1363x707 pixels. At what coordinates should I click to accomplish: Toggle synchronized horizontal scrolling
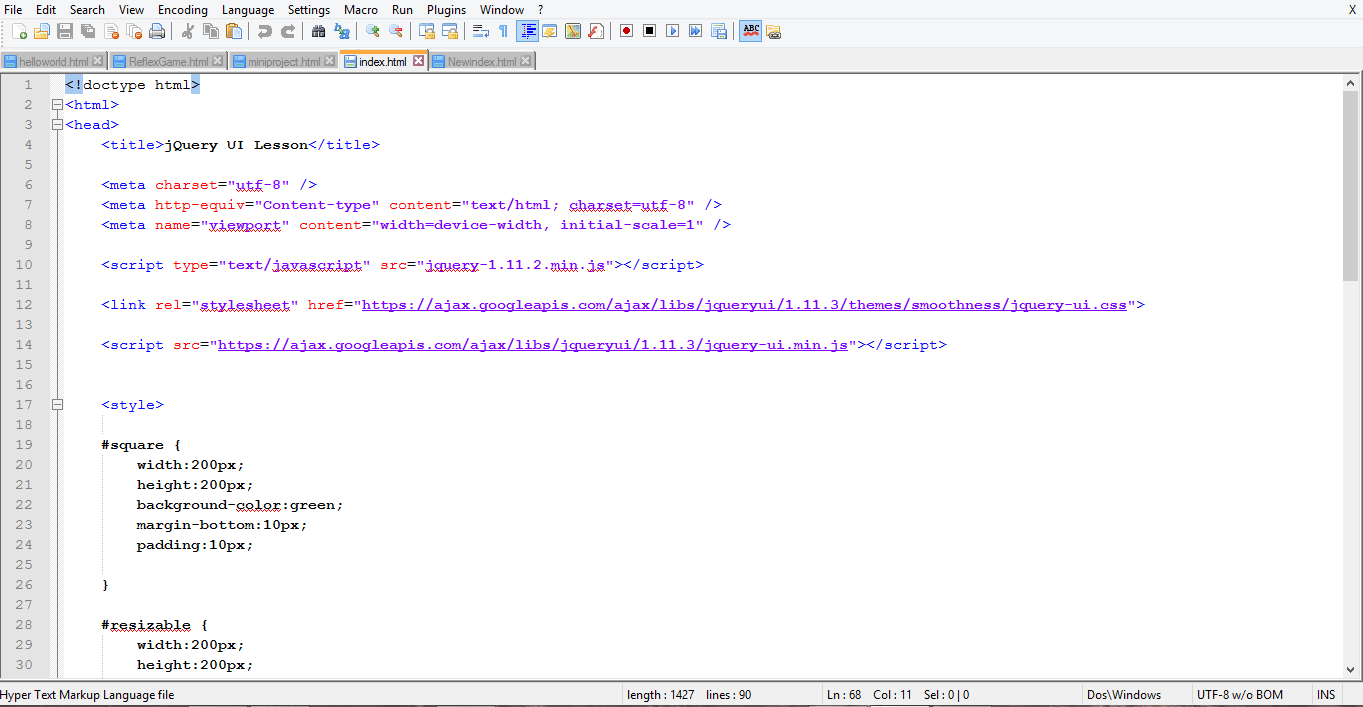tap(449, 31)
